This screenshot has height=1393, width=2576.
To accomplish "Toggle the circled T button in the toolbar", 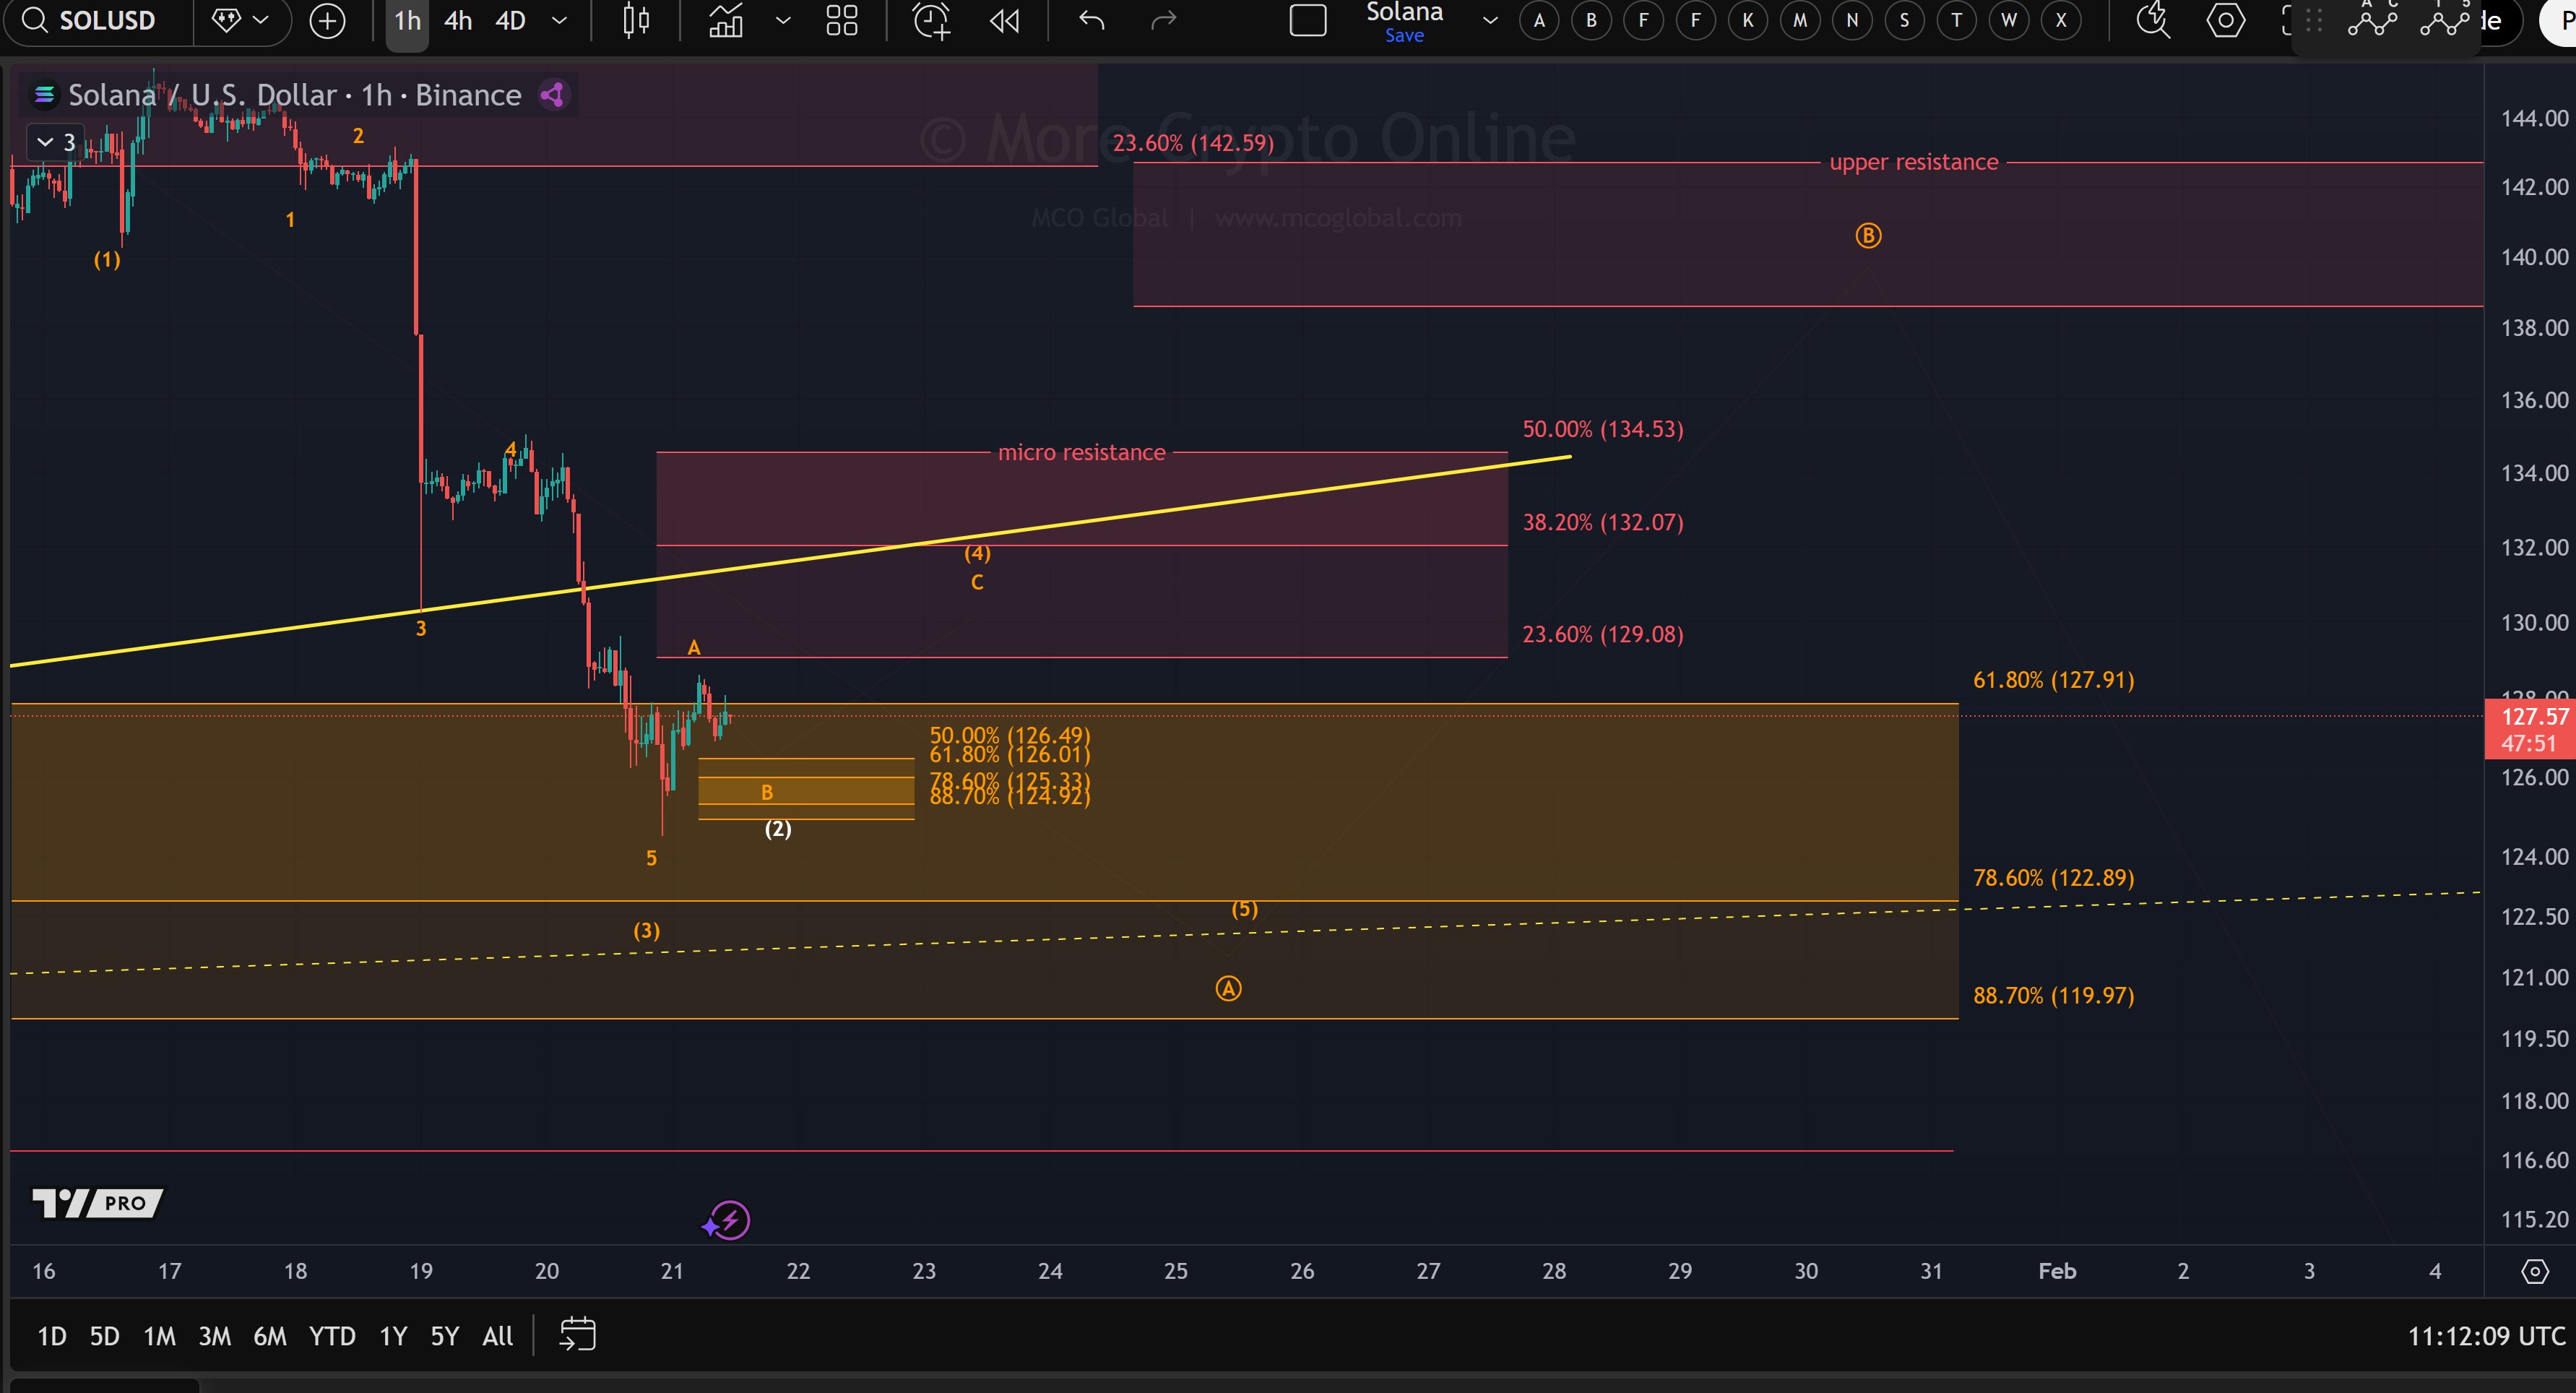I will [1956, 20].
